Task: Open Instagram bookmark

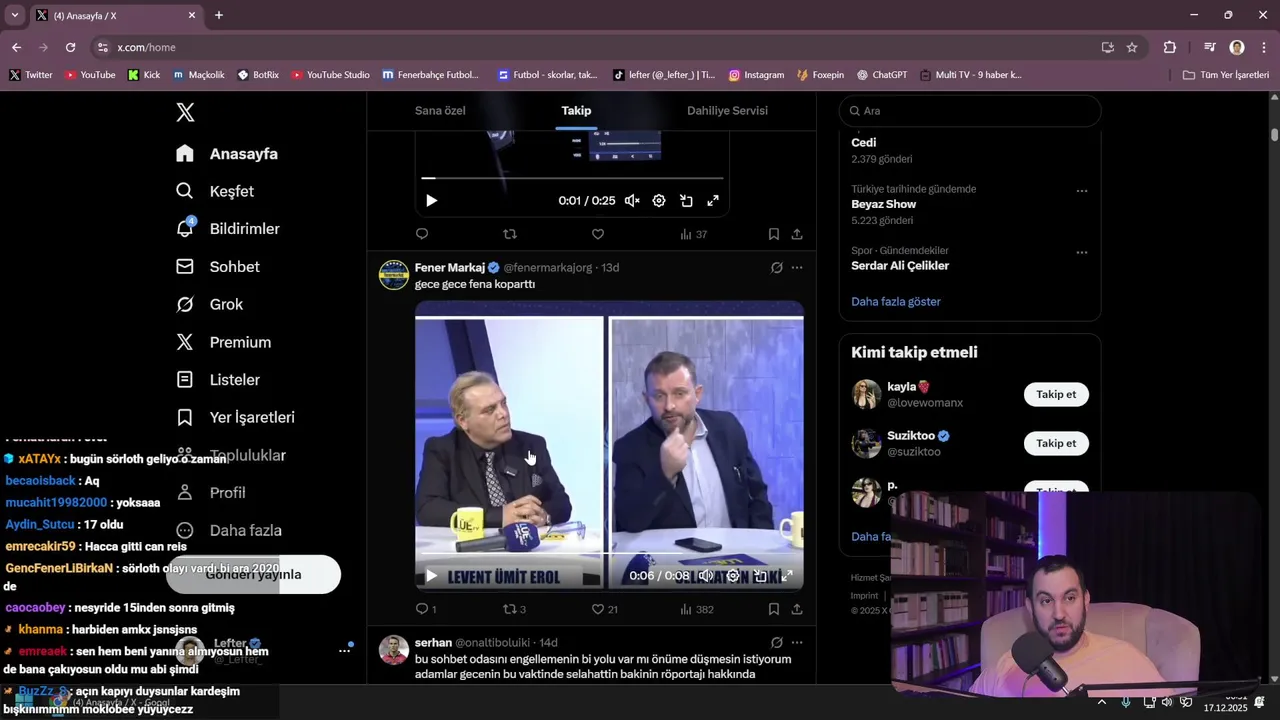Action: tap(756, 75)
